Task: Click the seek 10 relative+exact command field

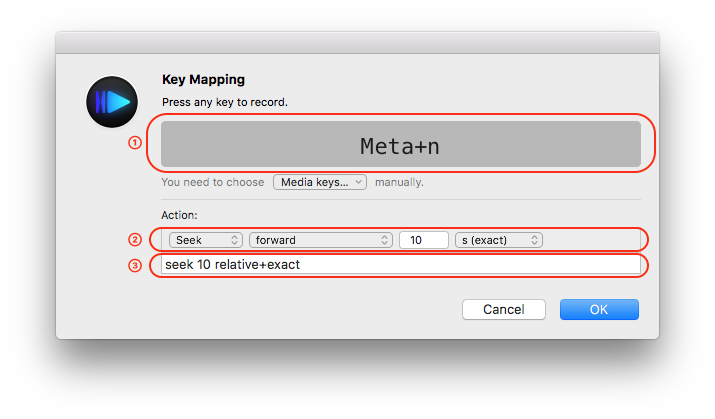Action: (400, 265)
